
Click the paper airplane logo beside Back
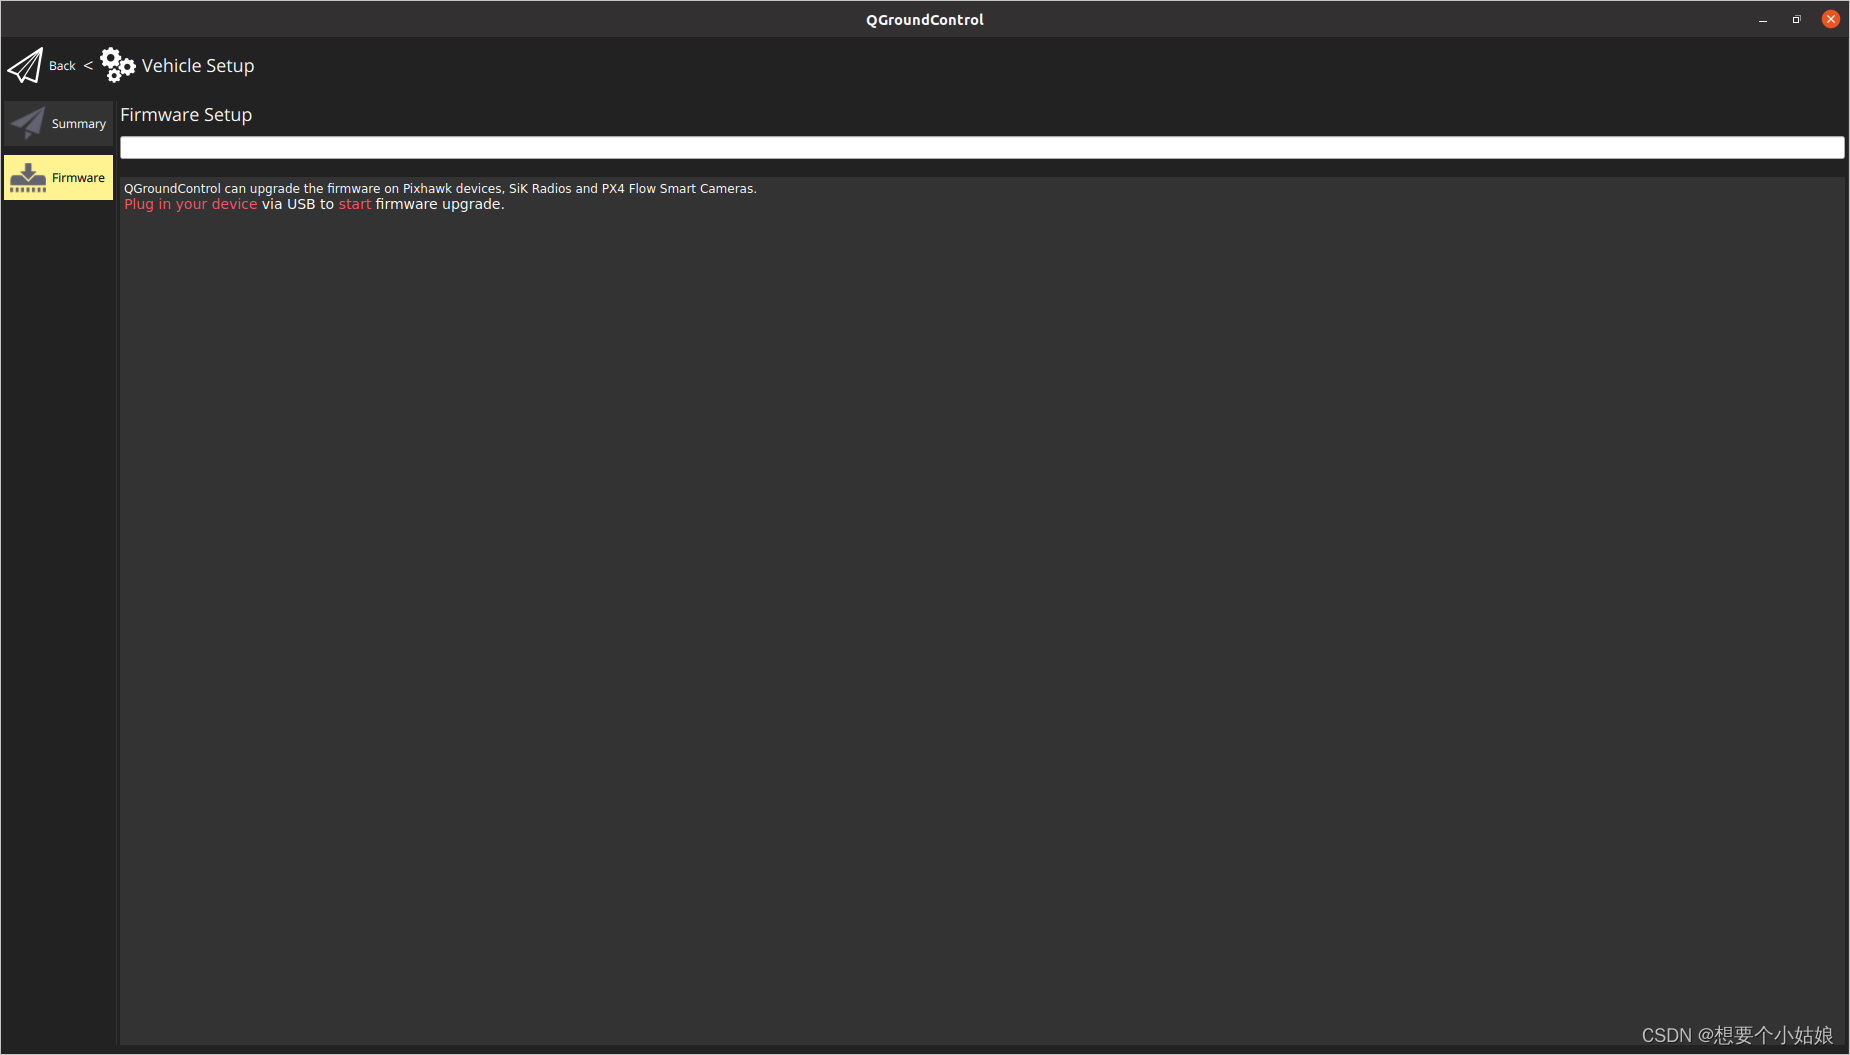[x=25, y=64]
